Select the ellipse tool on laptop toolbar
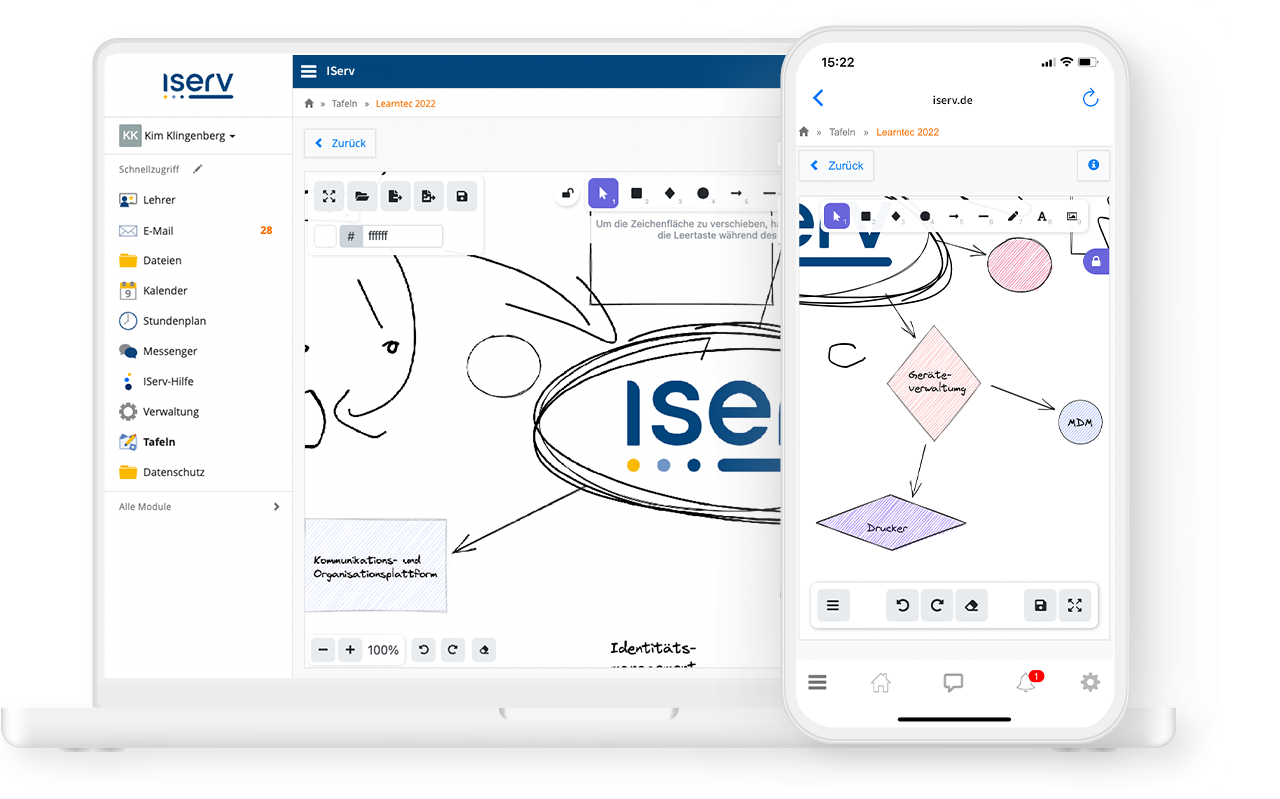Image resolution: width=1280 pixels, height=799 pixels. pyautogui.click(x=703, y=193)
